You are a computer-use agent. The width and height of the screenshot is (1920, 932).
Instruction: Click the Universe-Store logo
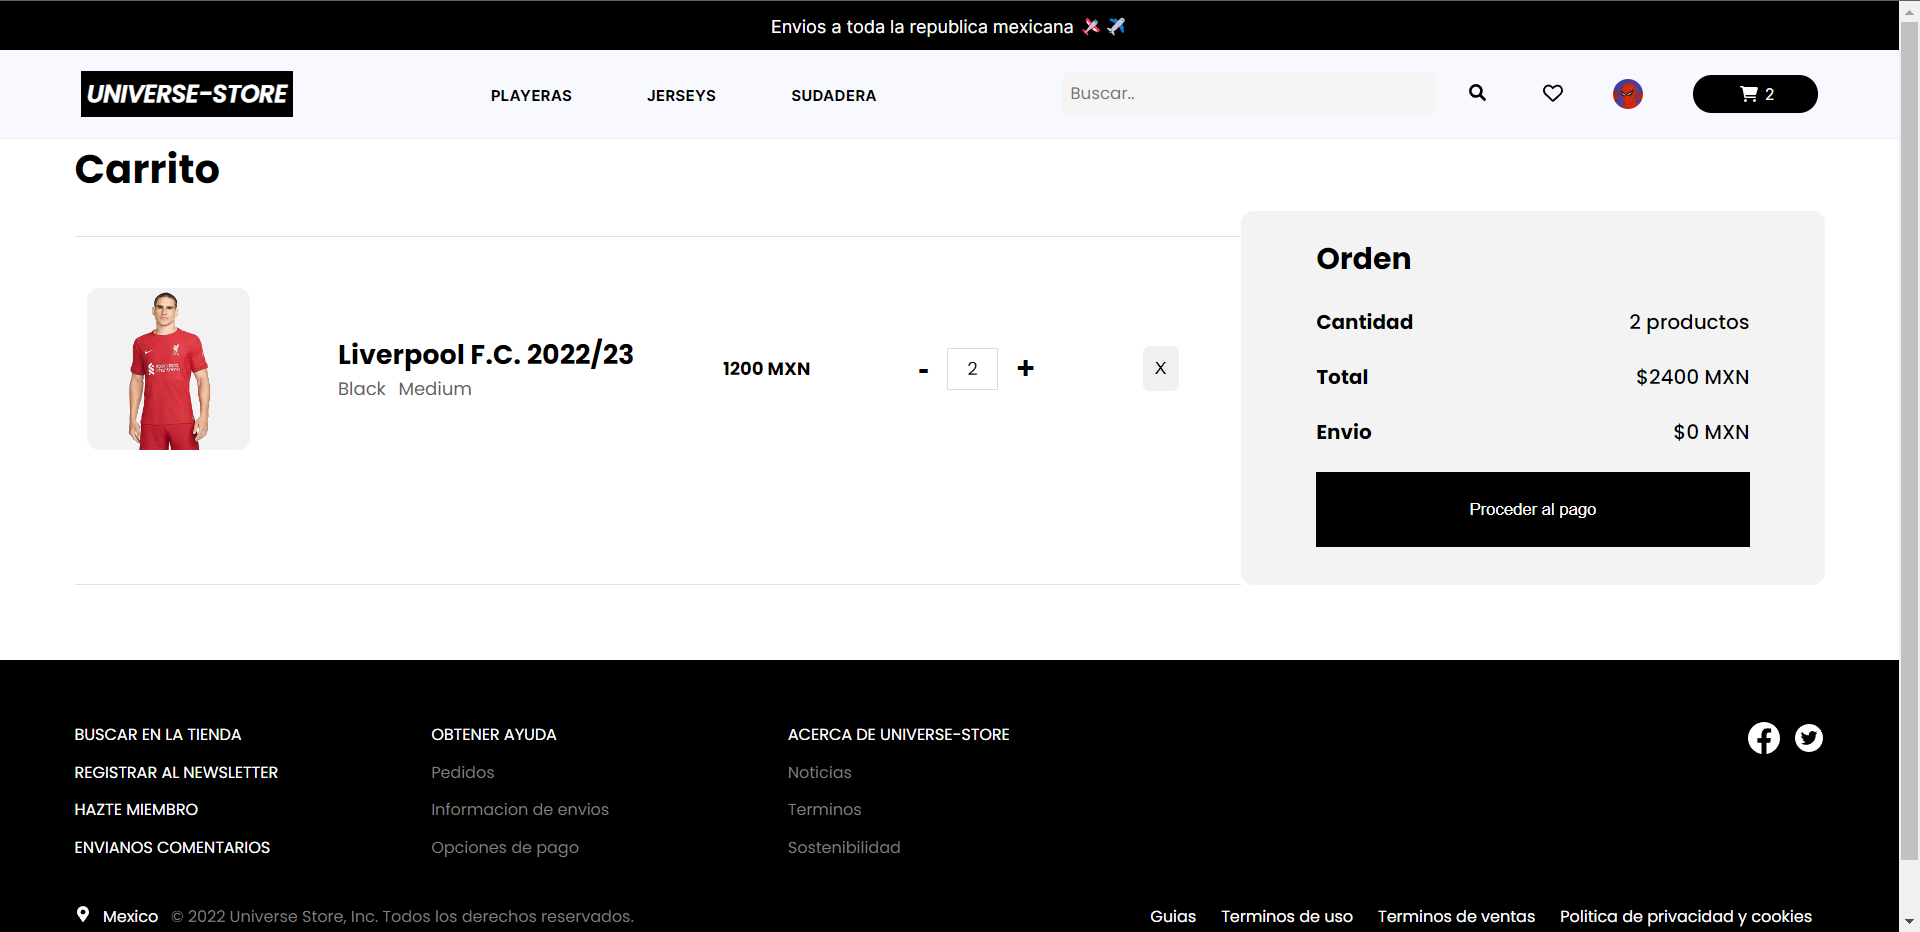[x=187, y=94]
